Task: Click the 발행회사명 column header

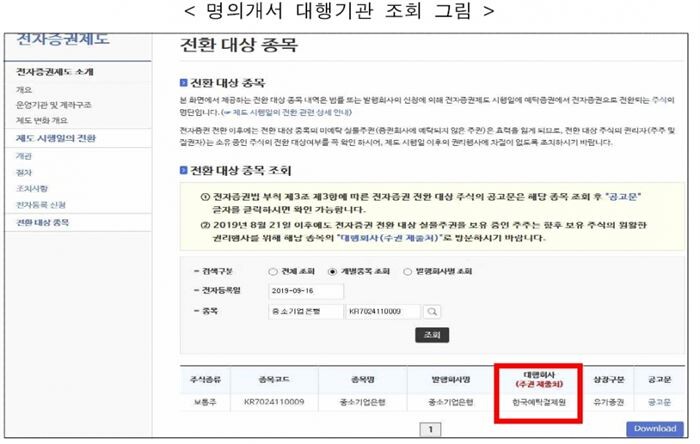Action: pos(451,380)
